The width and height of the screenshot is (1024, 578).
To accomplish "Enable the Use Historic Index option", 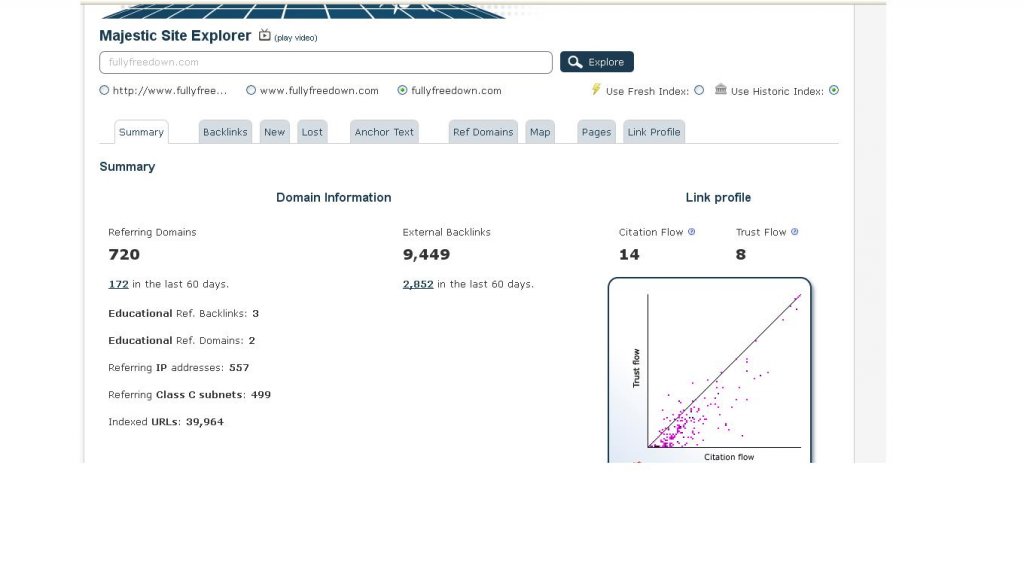I will [x=834, y=91].
